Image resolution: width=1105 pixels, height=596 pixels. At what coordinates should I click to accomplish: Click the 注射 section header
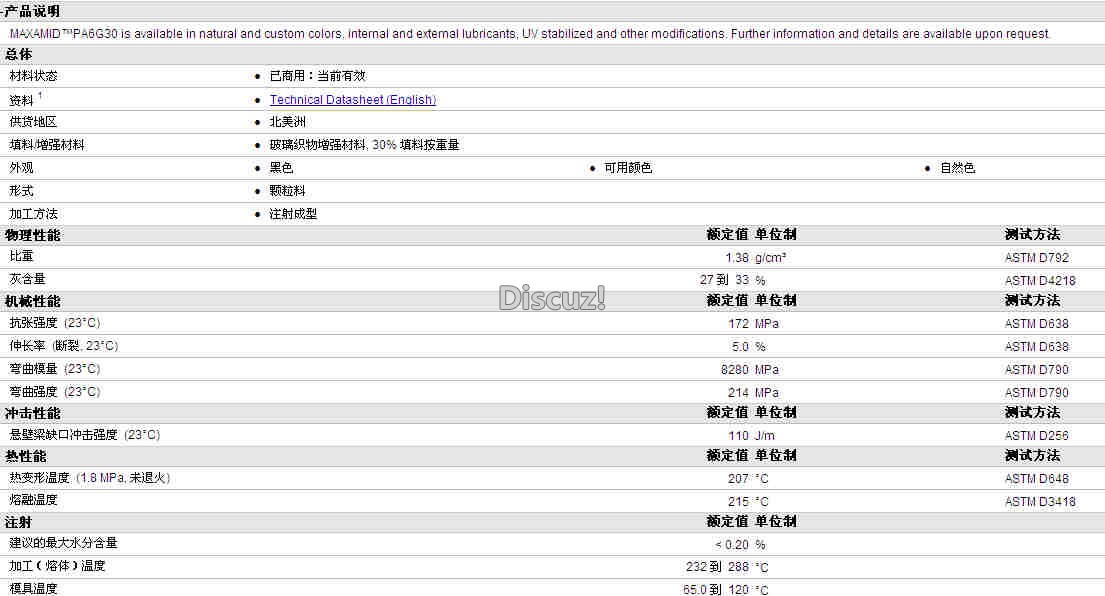tap(18, 523)
